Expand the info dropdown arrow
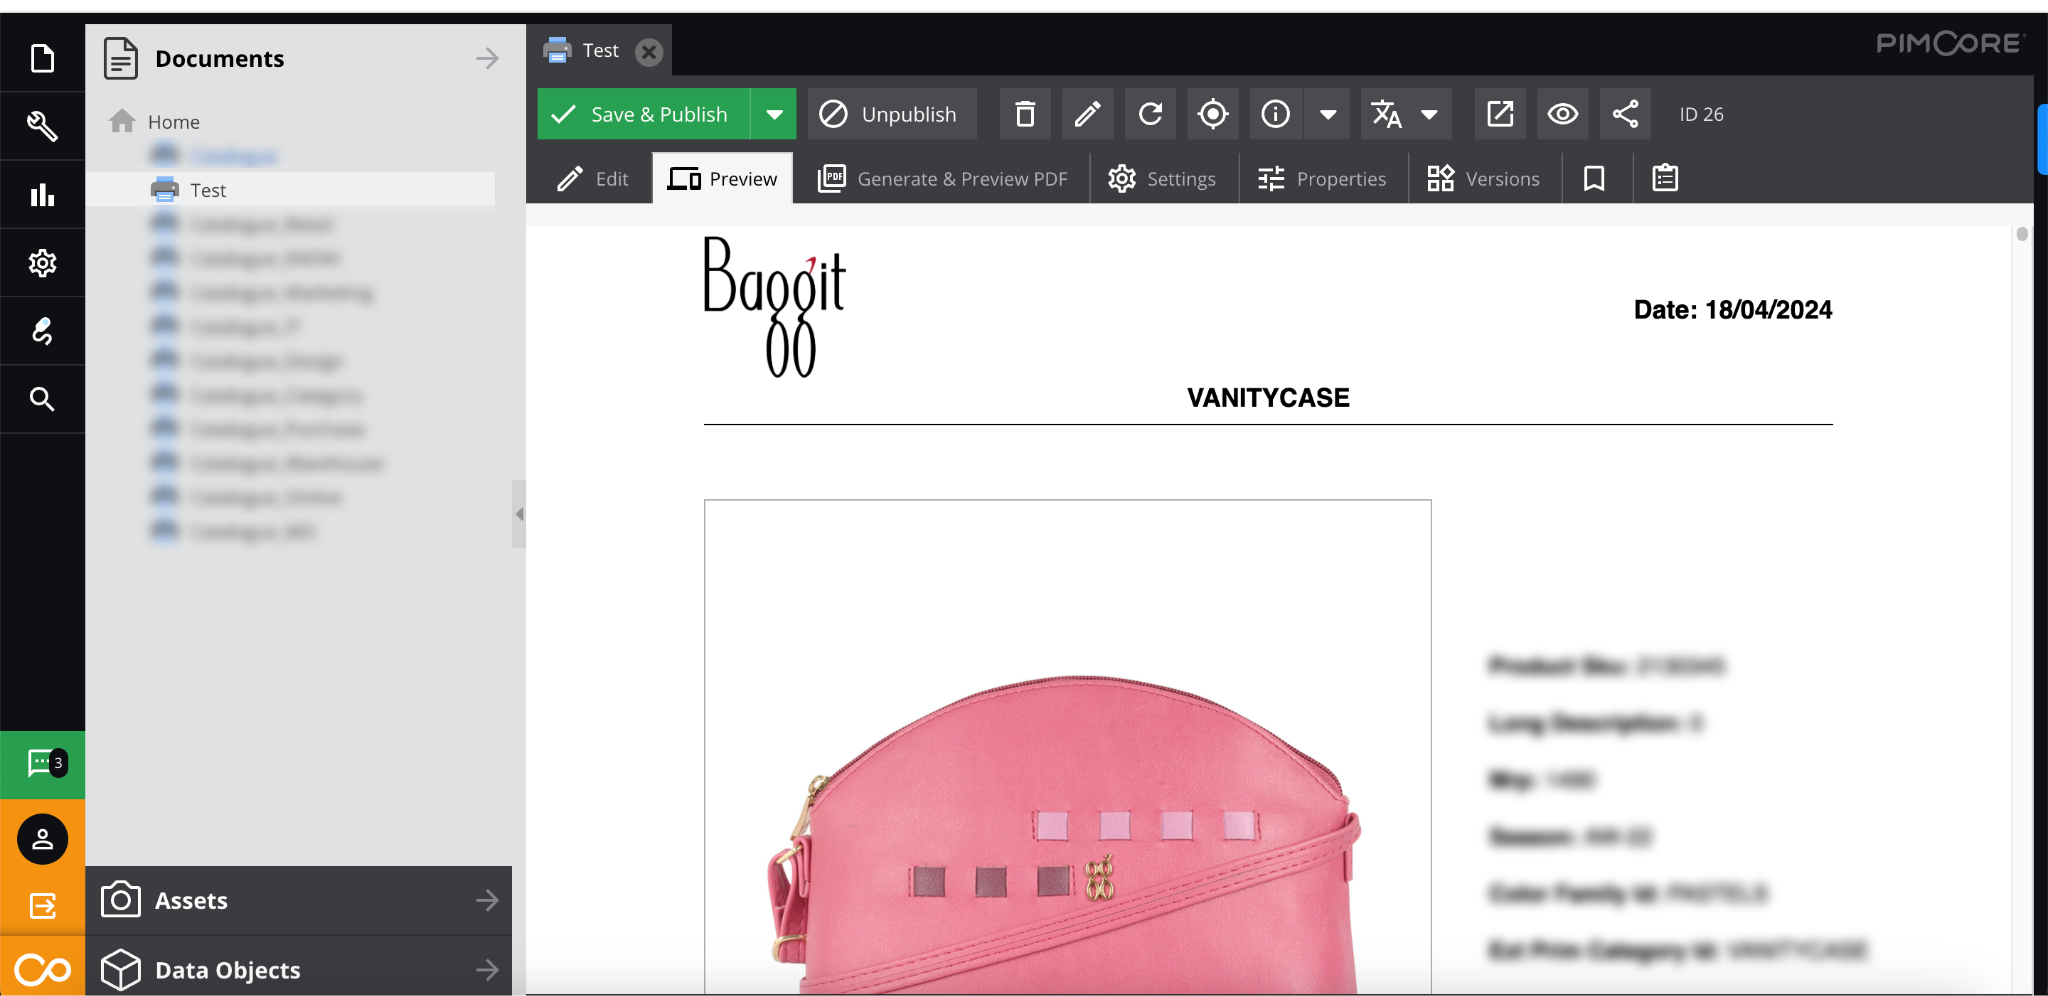 point(1328,114)
